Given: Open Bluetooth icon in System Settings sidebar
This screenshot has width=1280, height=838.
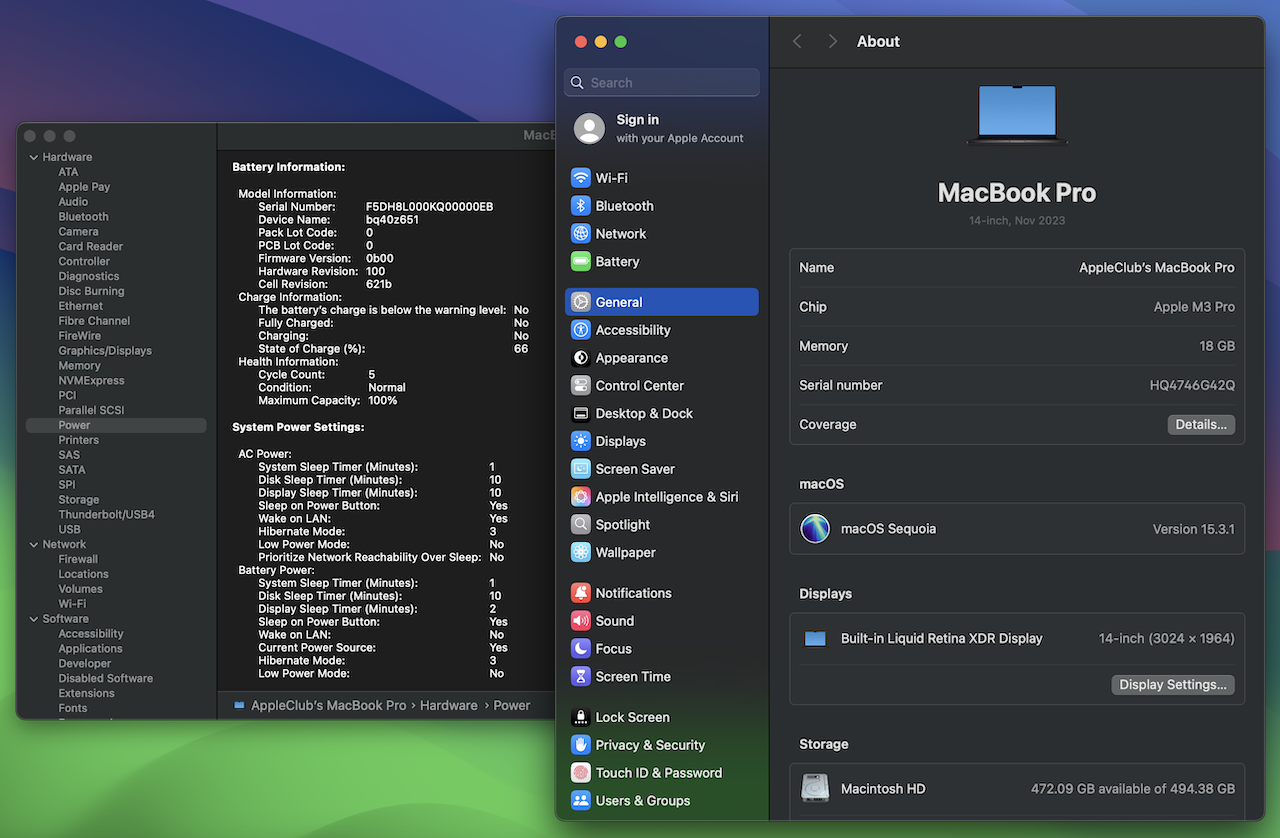Looking at the screenshot, I should 581,206.
